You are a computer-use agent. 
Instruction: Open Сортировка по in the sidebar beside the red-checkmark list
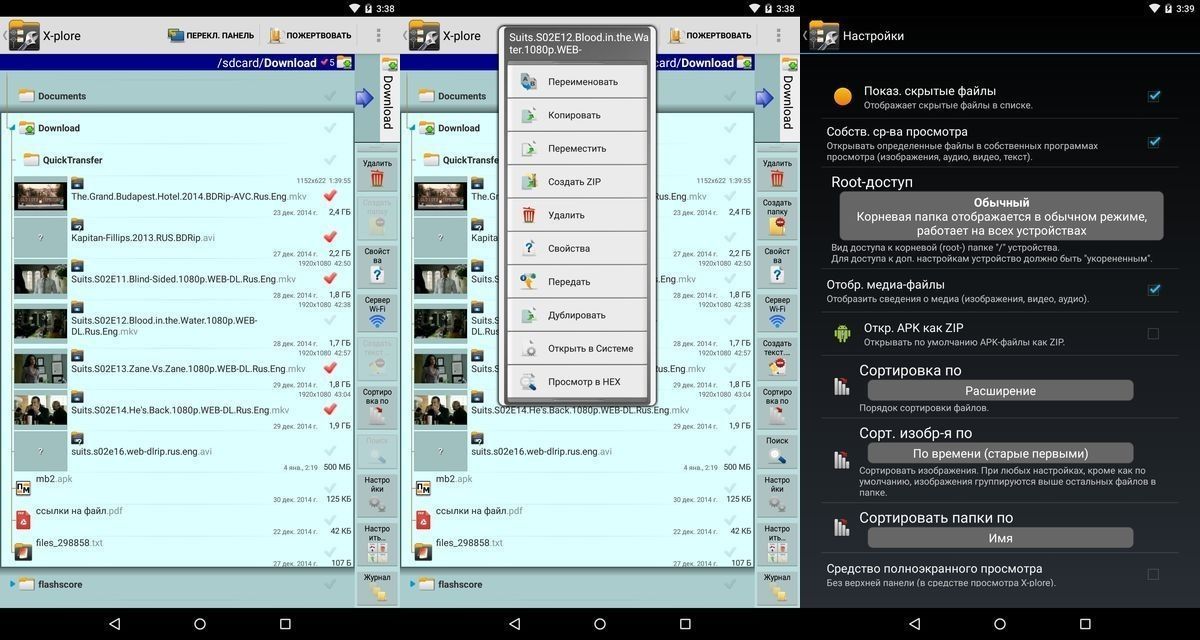(377, 406)
